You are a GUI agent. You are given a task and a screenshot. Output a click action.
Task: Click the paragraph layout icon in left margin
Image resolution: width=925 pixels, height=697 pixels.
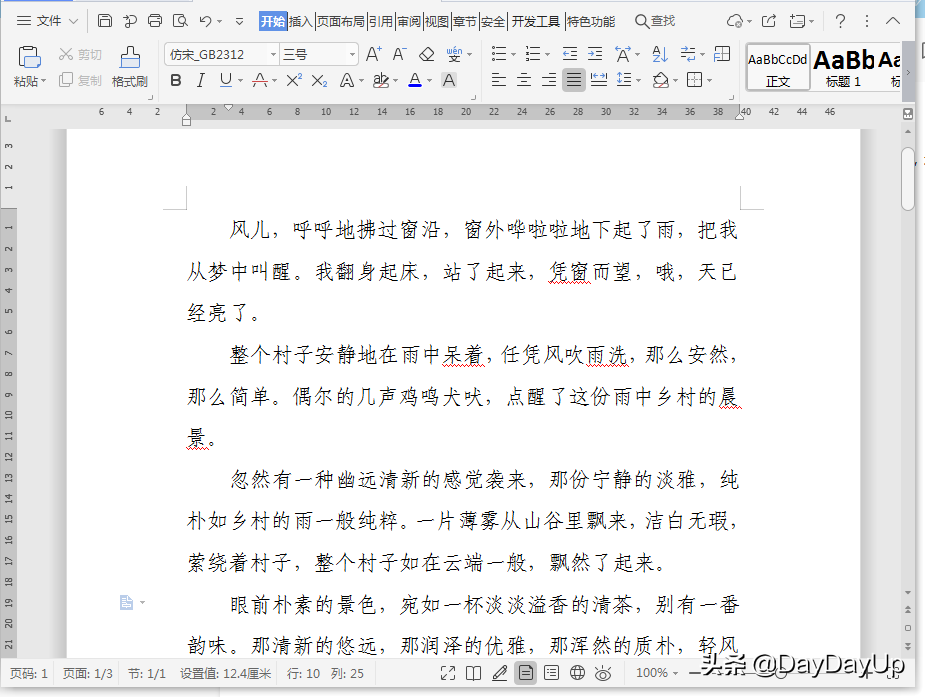tap(127, 602)
